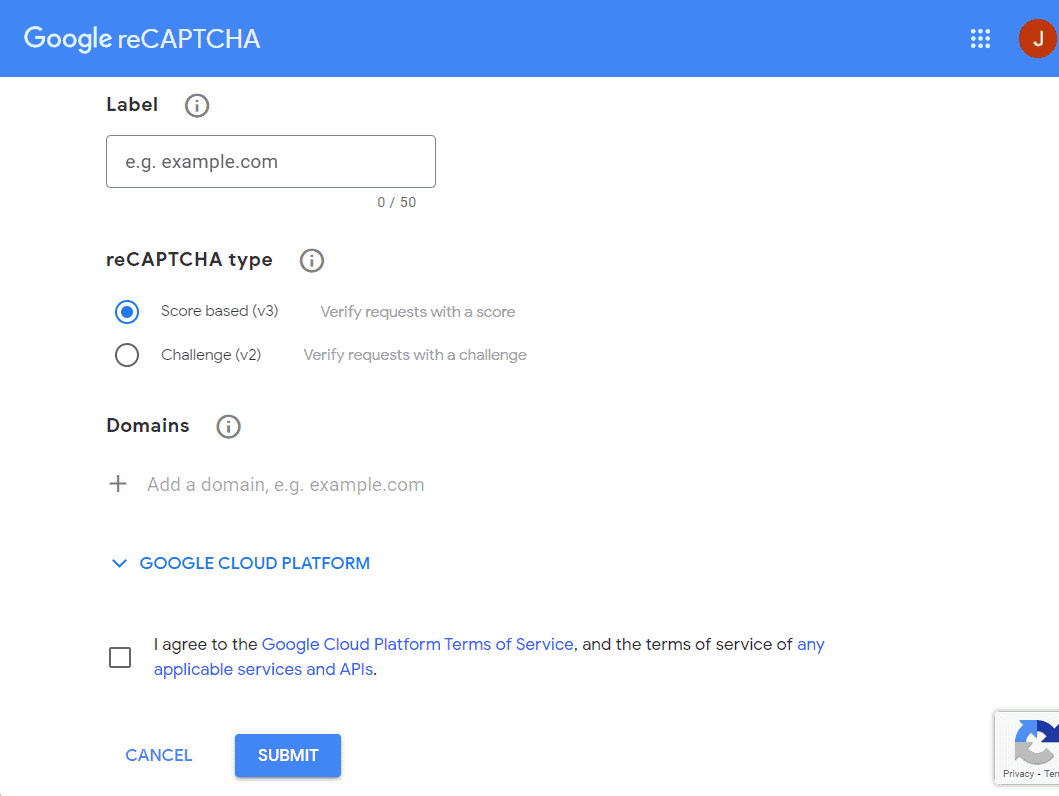Click Cancel to discard the form

point(158,755)
